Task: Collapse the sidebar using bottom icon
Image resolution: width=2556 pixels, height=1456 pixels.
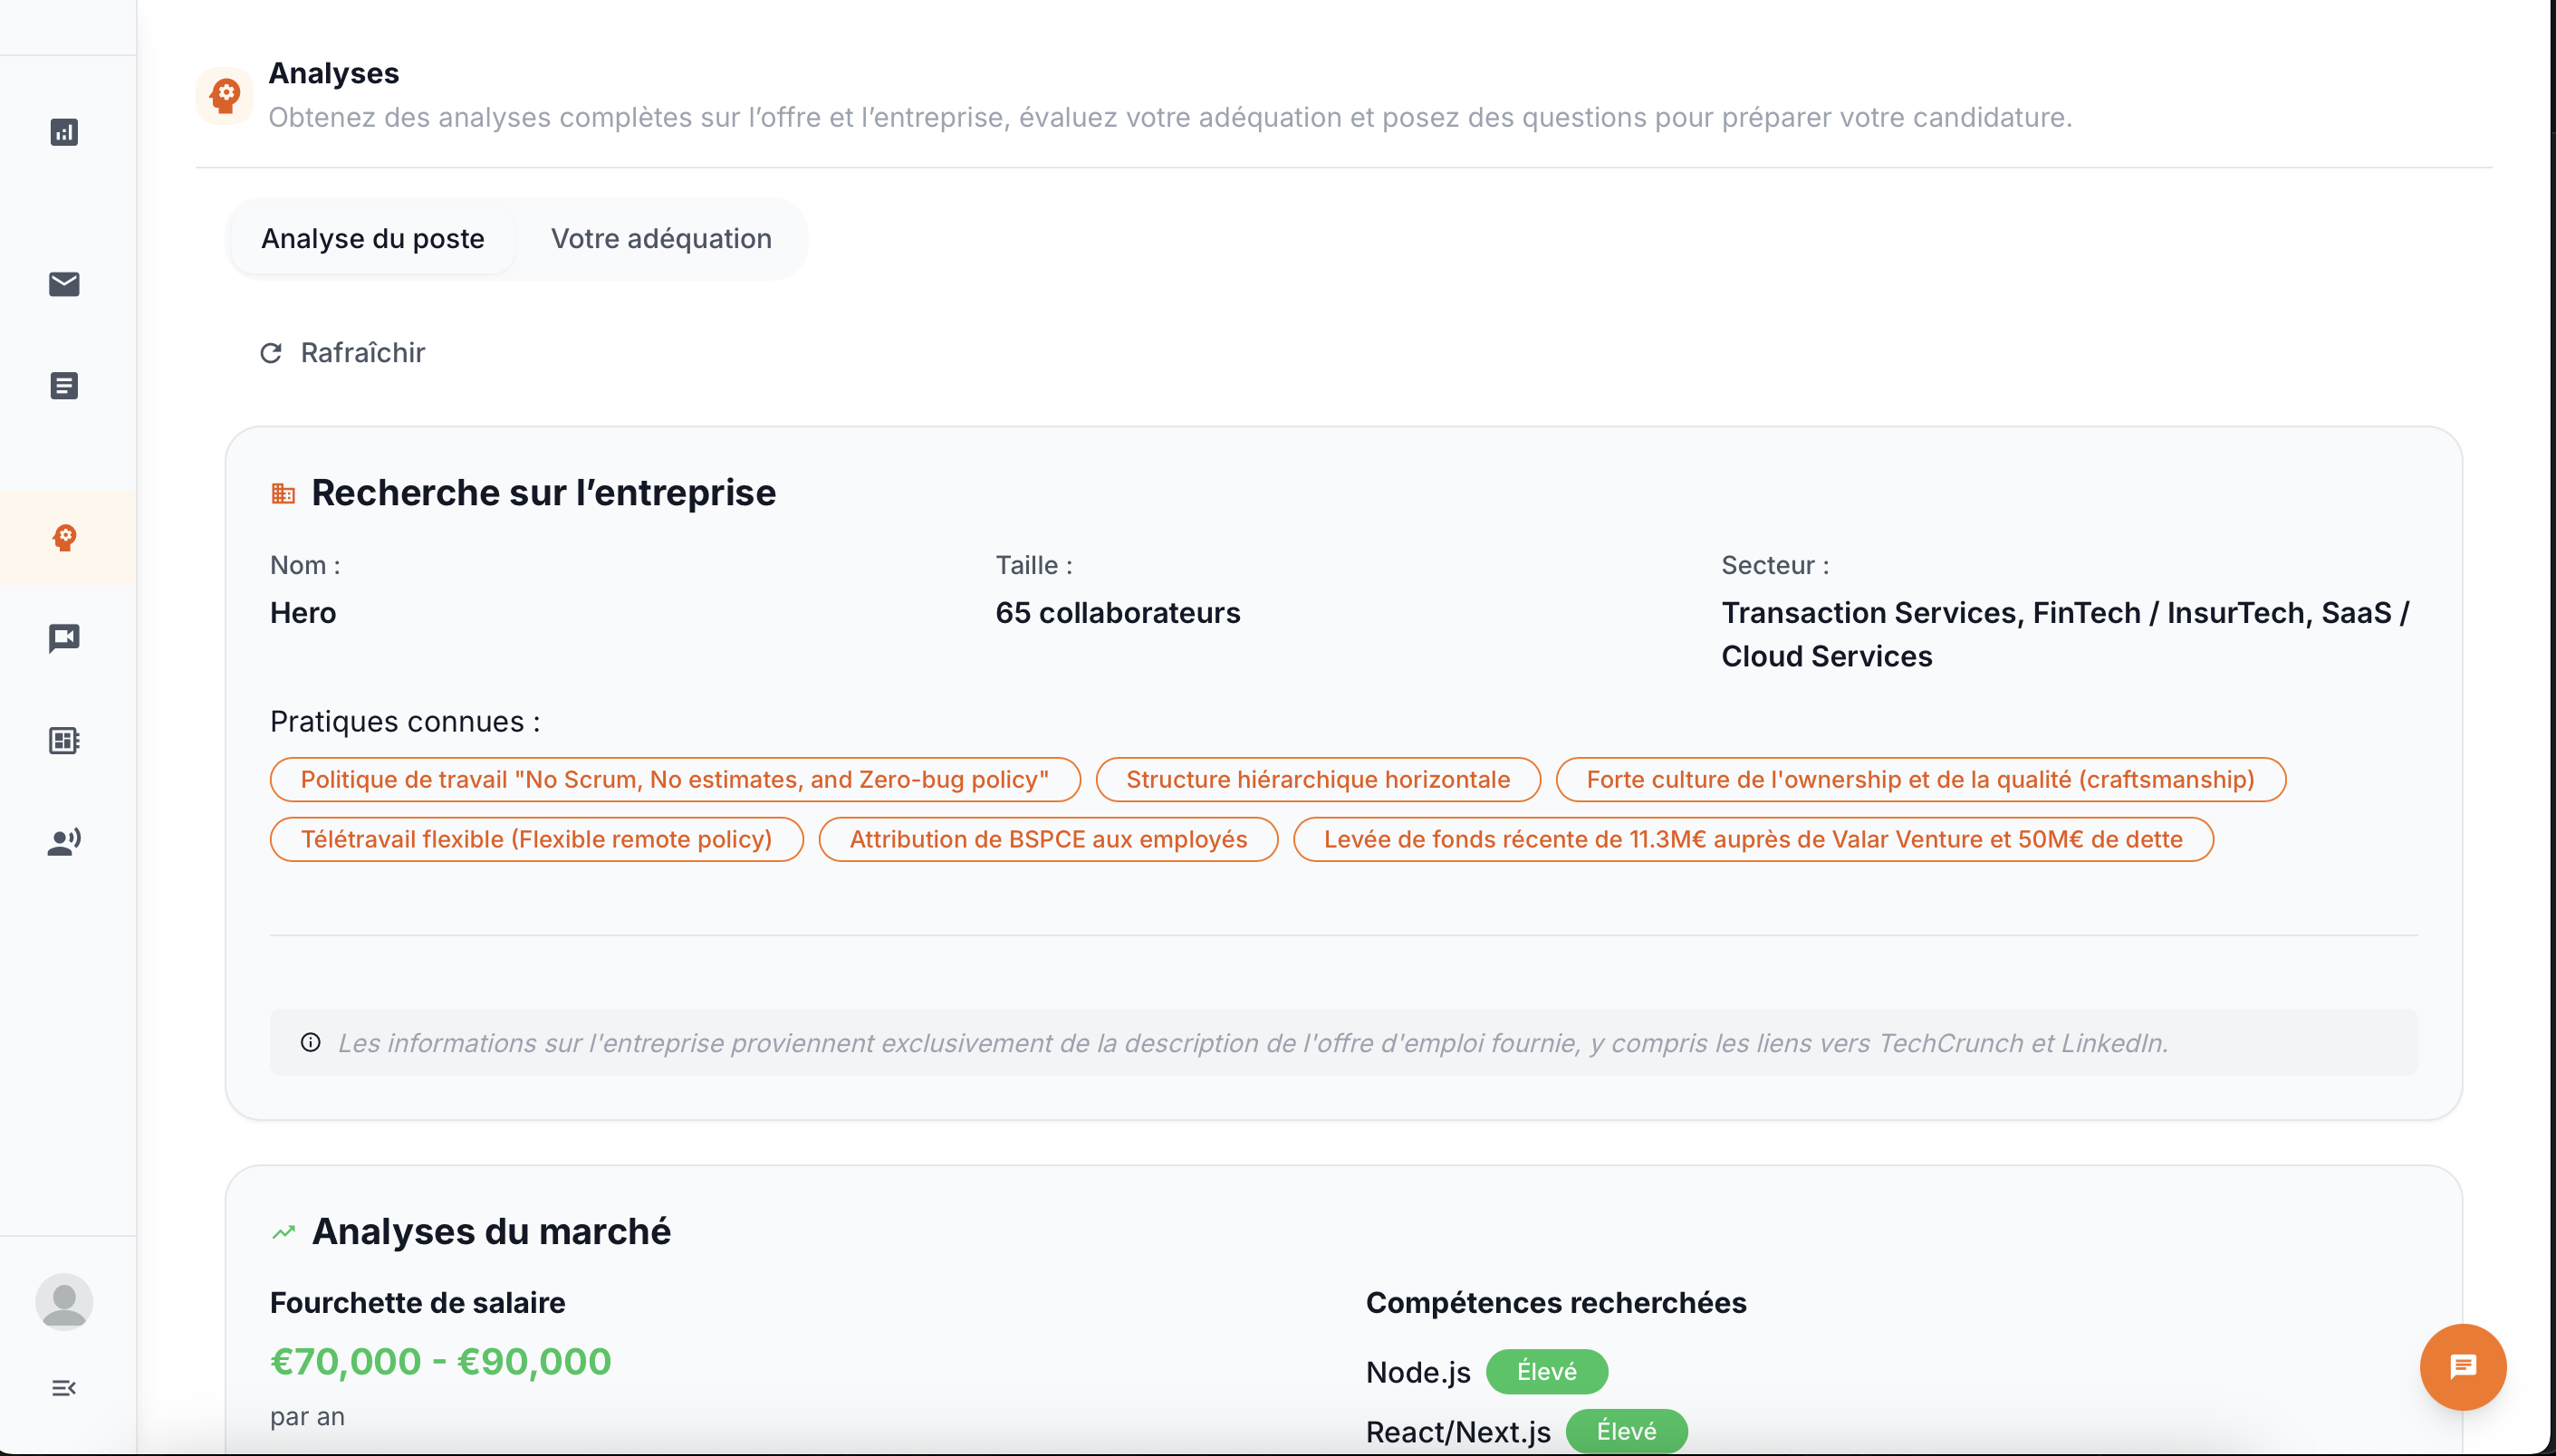Action: (x=64, y=1388)
